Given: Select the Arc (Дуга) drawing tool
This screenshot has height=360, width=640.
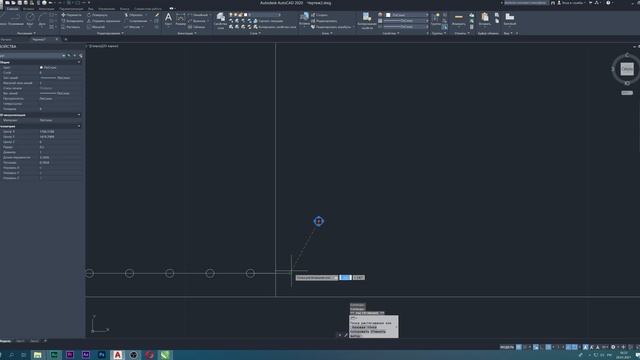Looking at the screenshot, I should pos(42,19).
